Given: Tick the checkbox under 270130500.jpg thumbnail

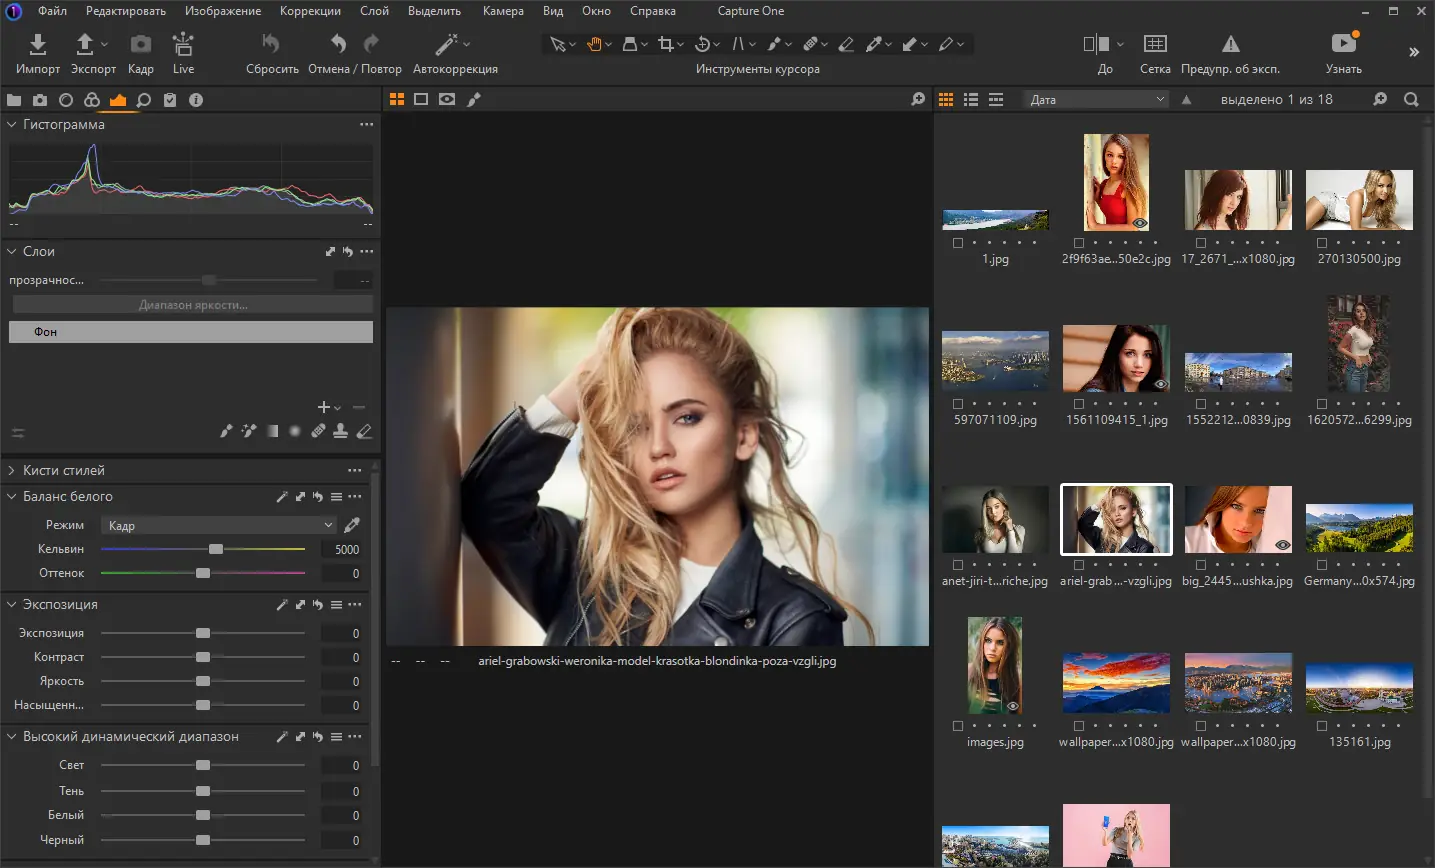Looking at the screenshot, I should pos(1322,243).
